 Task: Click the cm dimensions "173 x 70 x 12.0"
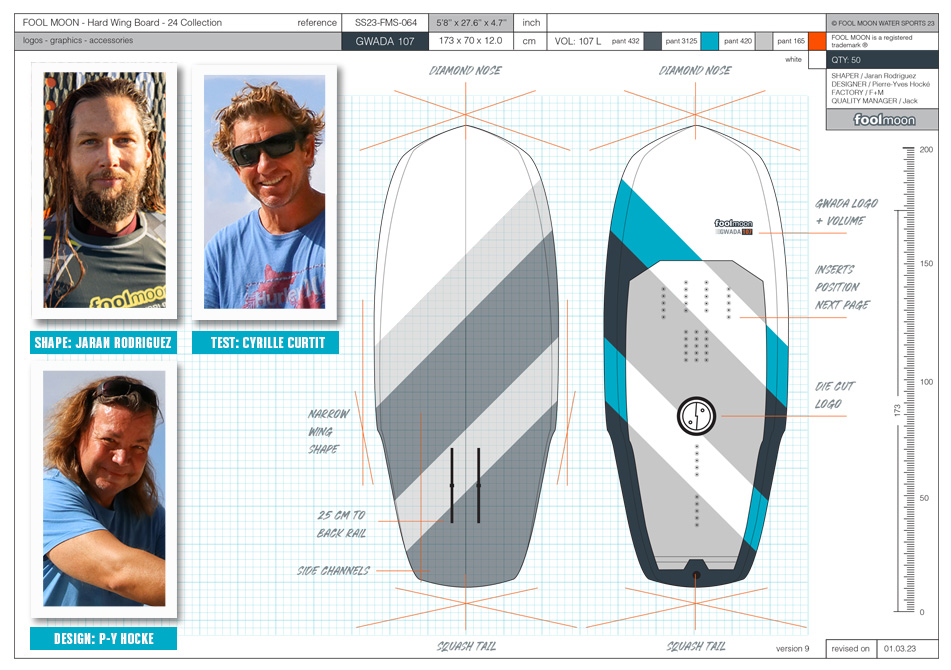tap(471, 41)
